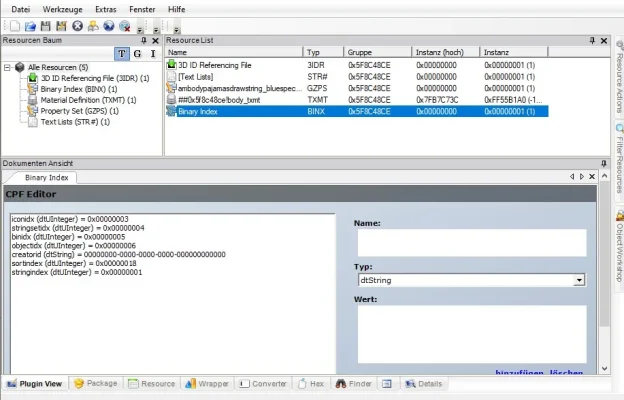Open the first toolbar overflow arrow
The image size is (624, 400).
(140, 30)
